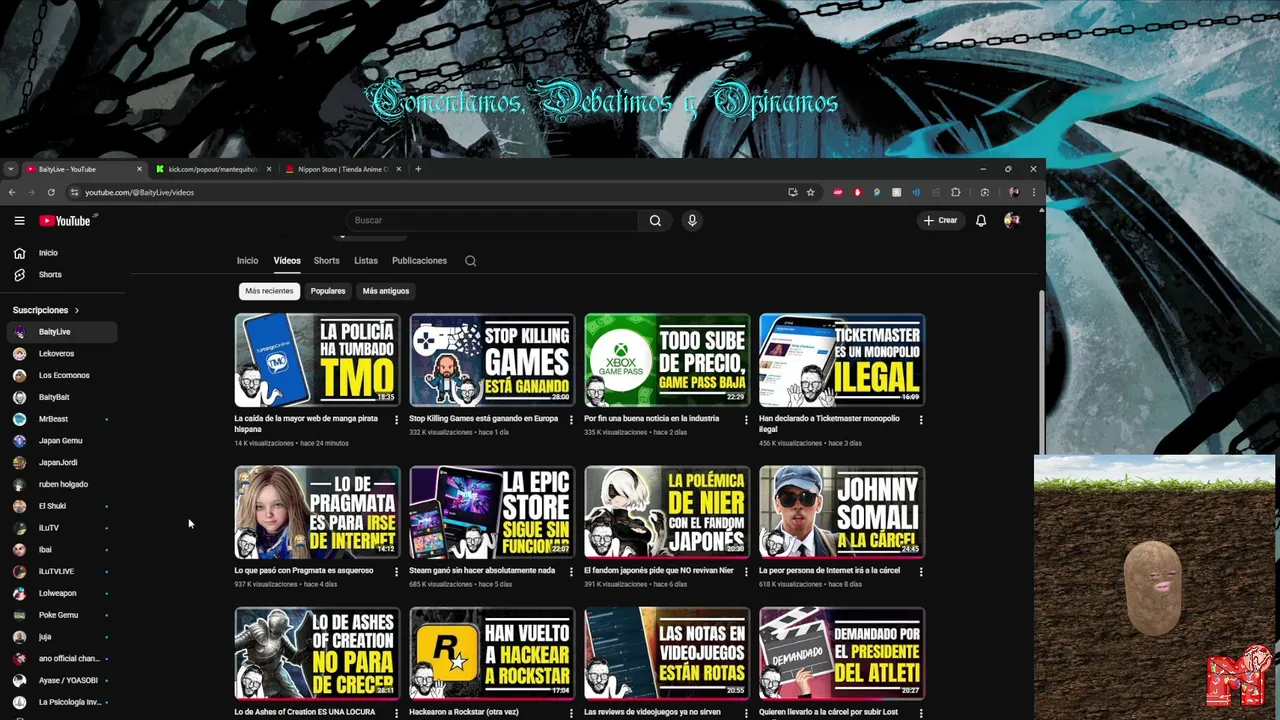Click the search magnifier button

(655, 220)
